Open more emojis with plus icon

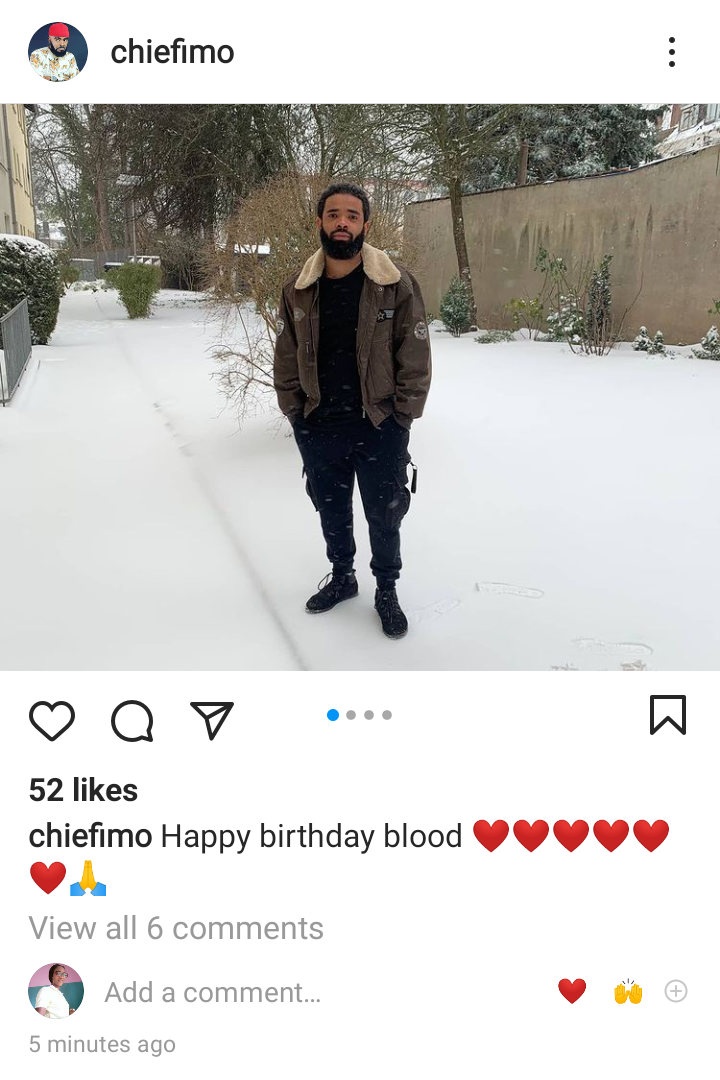point(676,991)
